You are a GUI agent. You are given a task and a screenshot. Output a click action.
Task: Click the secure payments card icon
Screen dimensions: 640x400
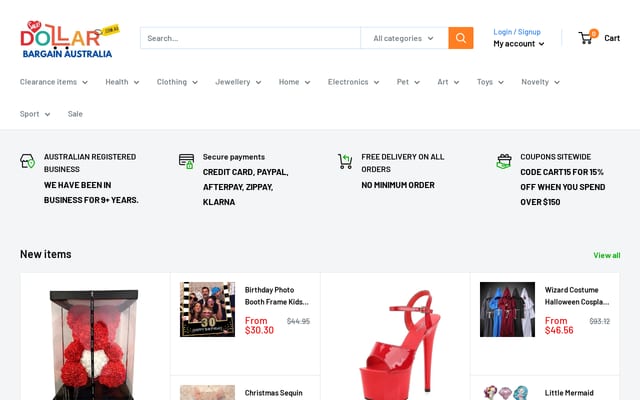pos(186,161)
